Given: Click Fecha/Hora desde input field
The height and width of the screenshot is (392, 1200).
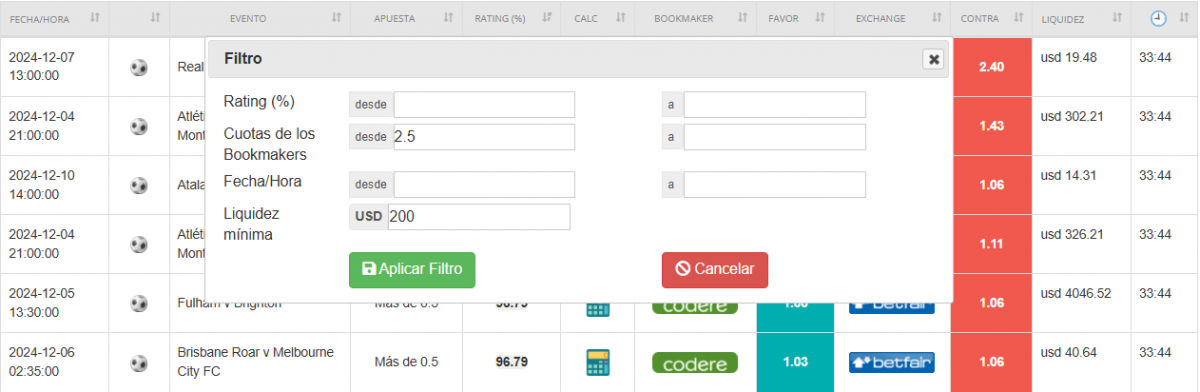Looking at the screenshot, I should (484, 185).
